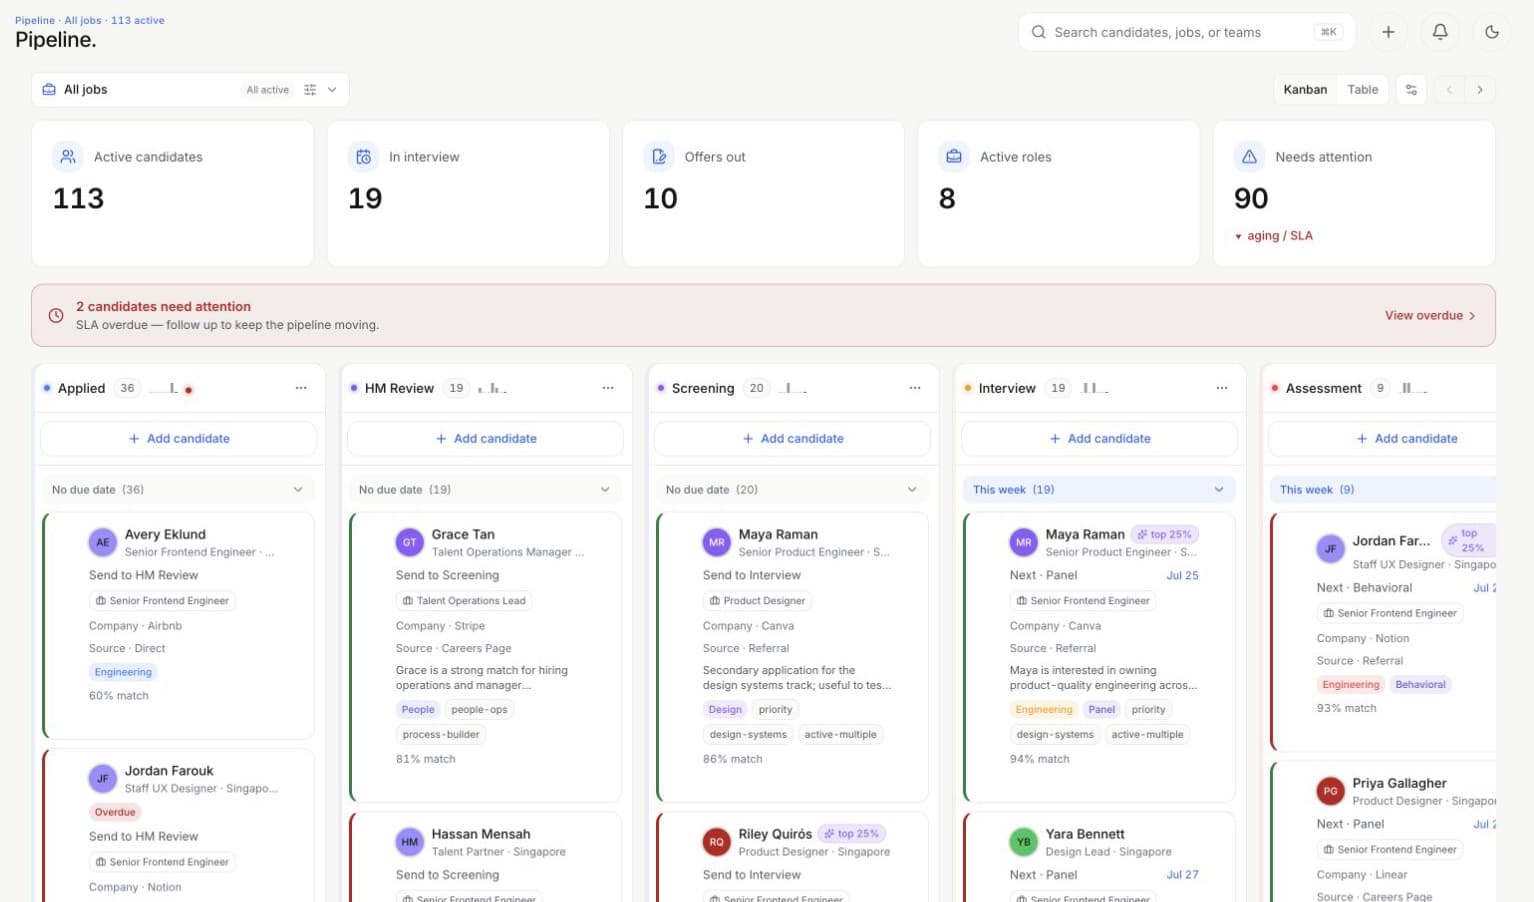This screenshot has height=902, width=1534.
Task: Click the Jul 27 date on Yara Bennett card
Action: click(x=1182, y=875)
